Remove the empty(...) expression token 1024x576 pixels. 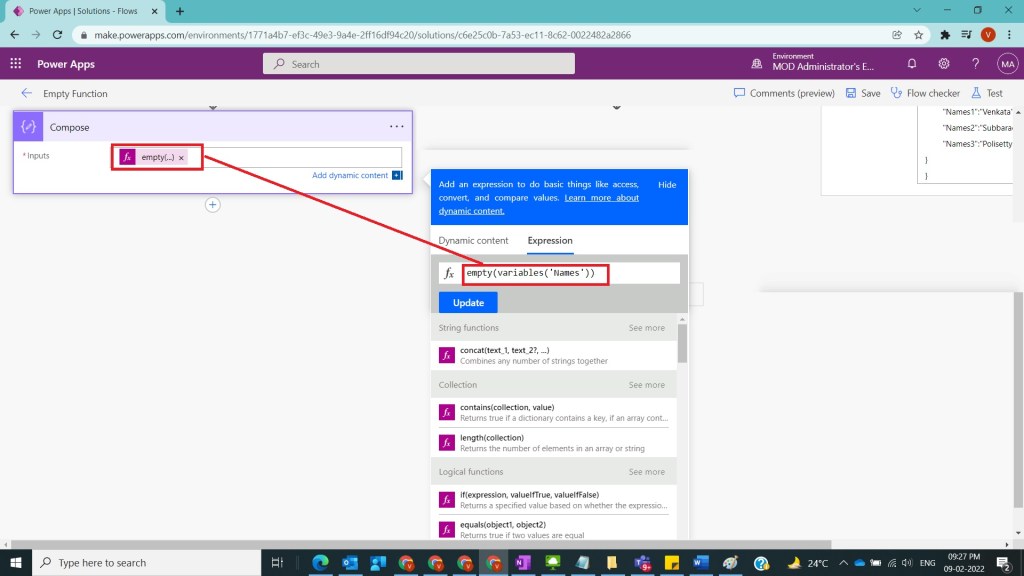tap(181, 158)
